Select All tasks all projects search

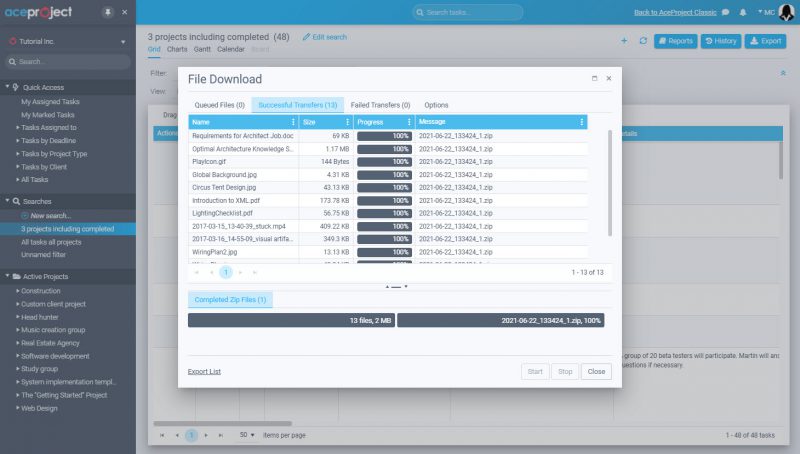pyautogui.click(x=51, y=242)
